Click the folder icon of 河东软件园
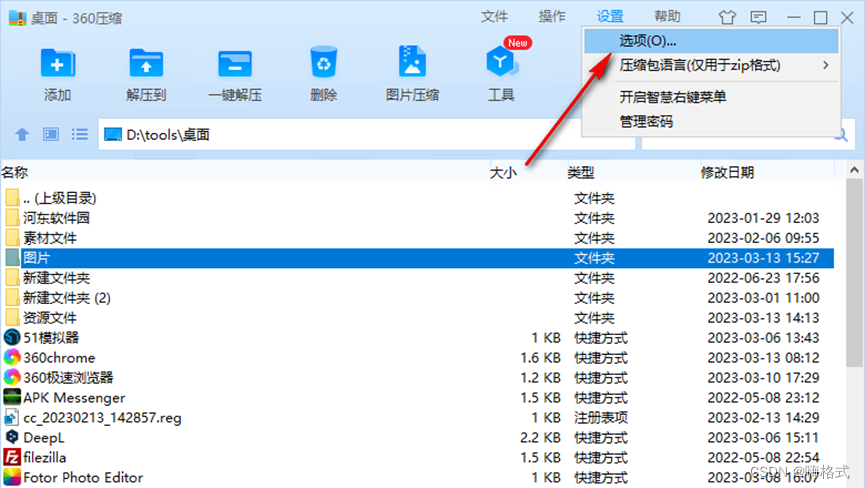This screenshot has height=488, width=865. tap(12, 218)
